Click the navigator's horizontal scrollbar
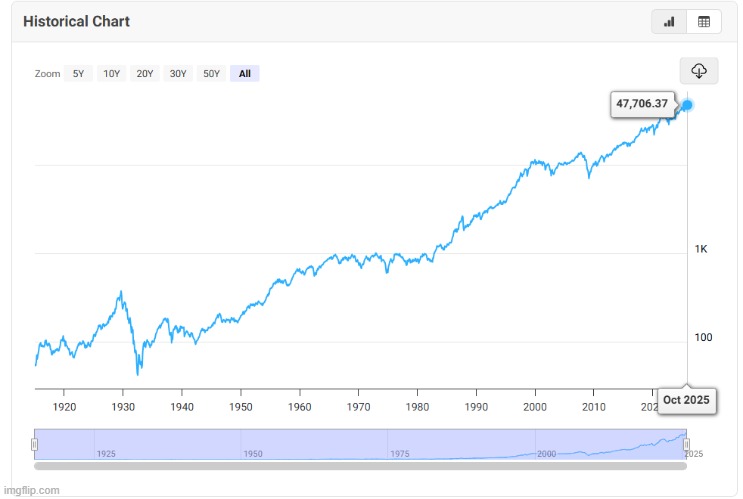 click(360, 465)
